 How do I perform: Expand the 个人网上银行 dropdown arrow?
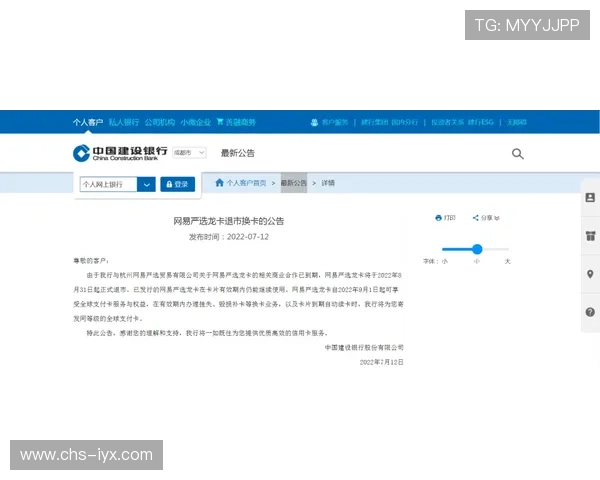[146, 184]
